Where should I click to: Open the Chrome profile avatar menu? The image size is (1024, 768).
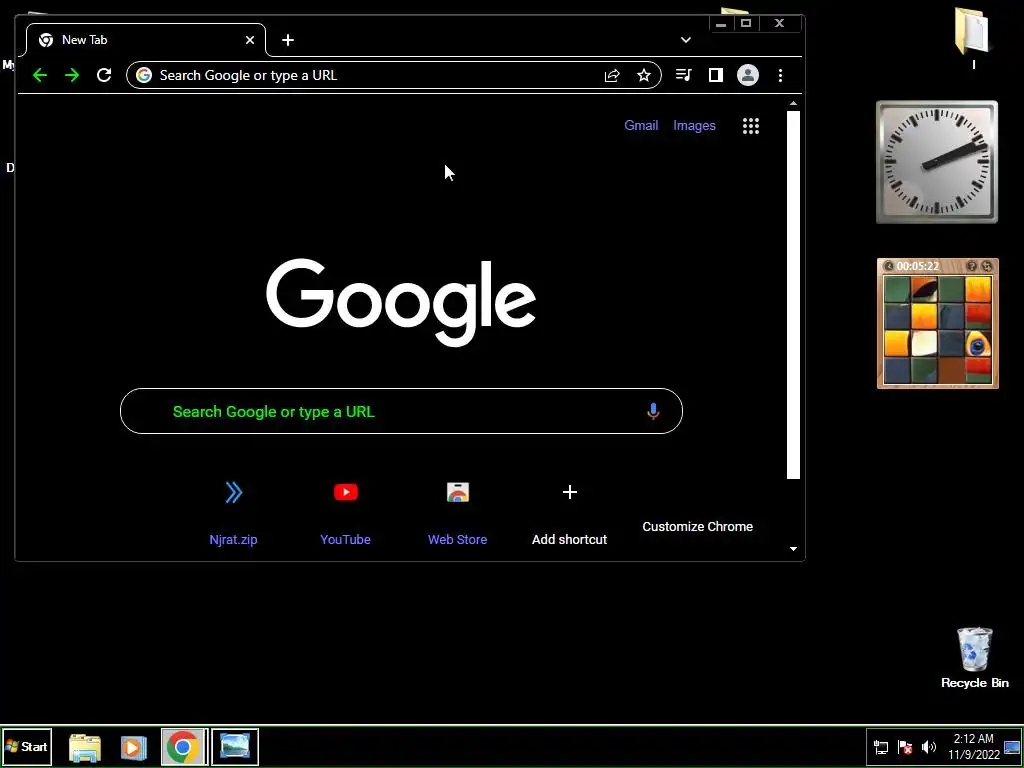click(748, 75)
